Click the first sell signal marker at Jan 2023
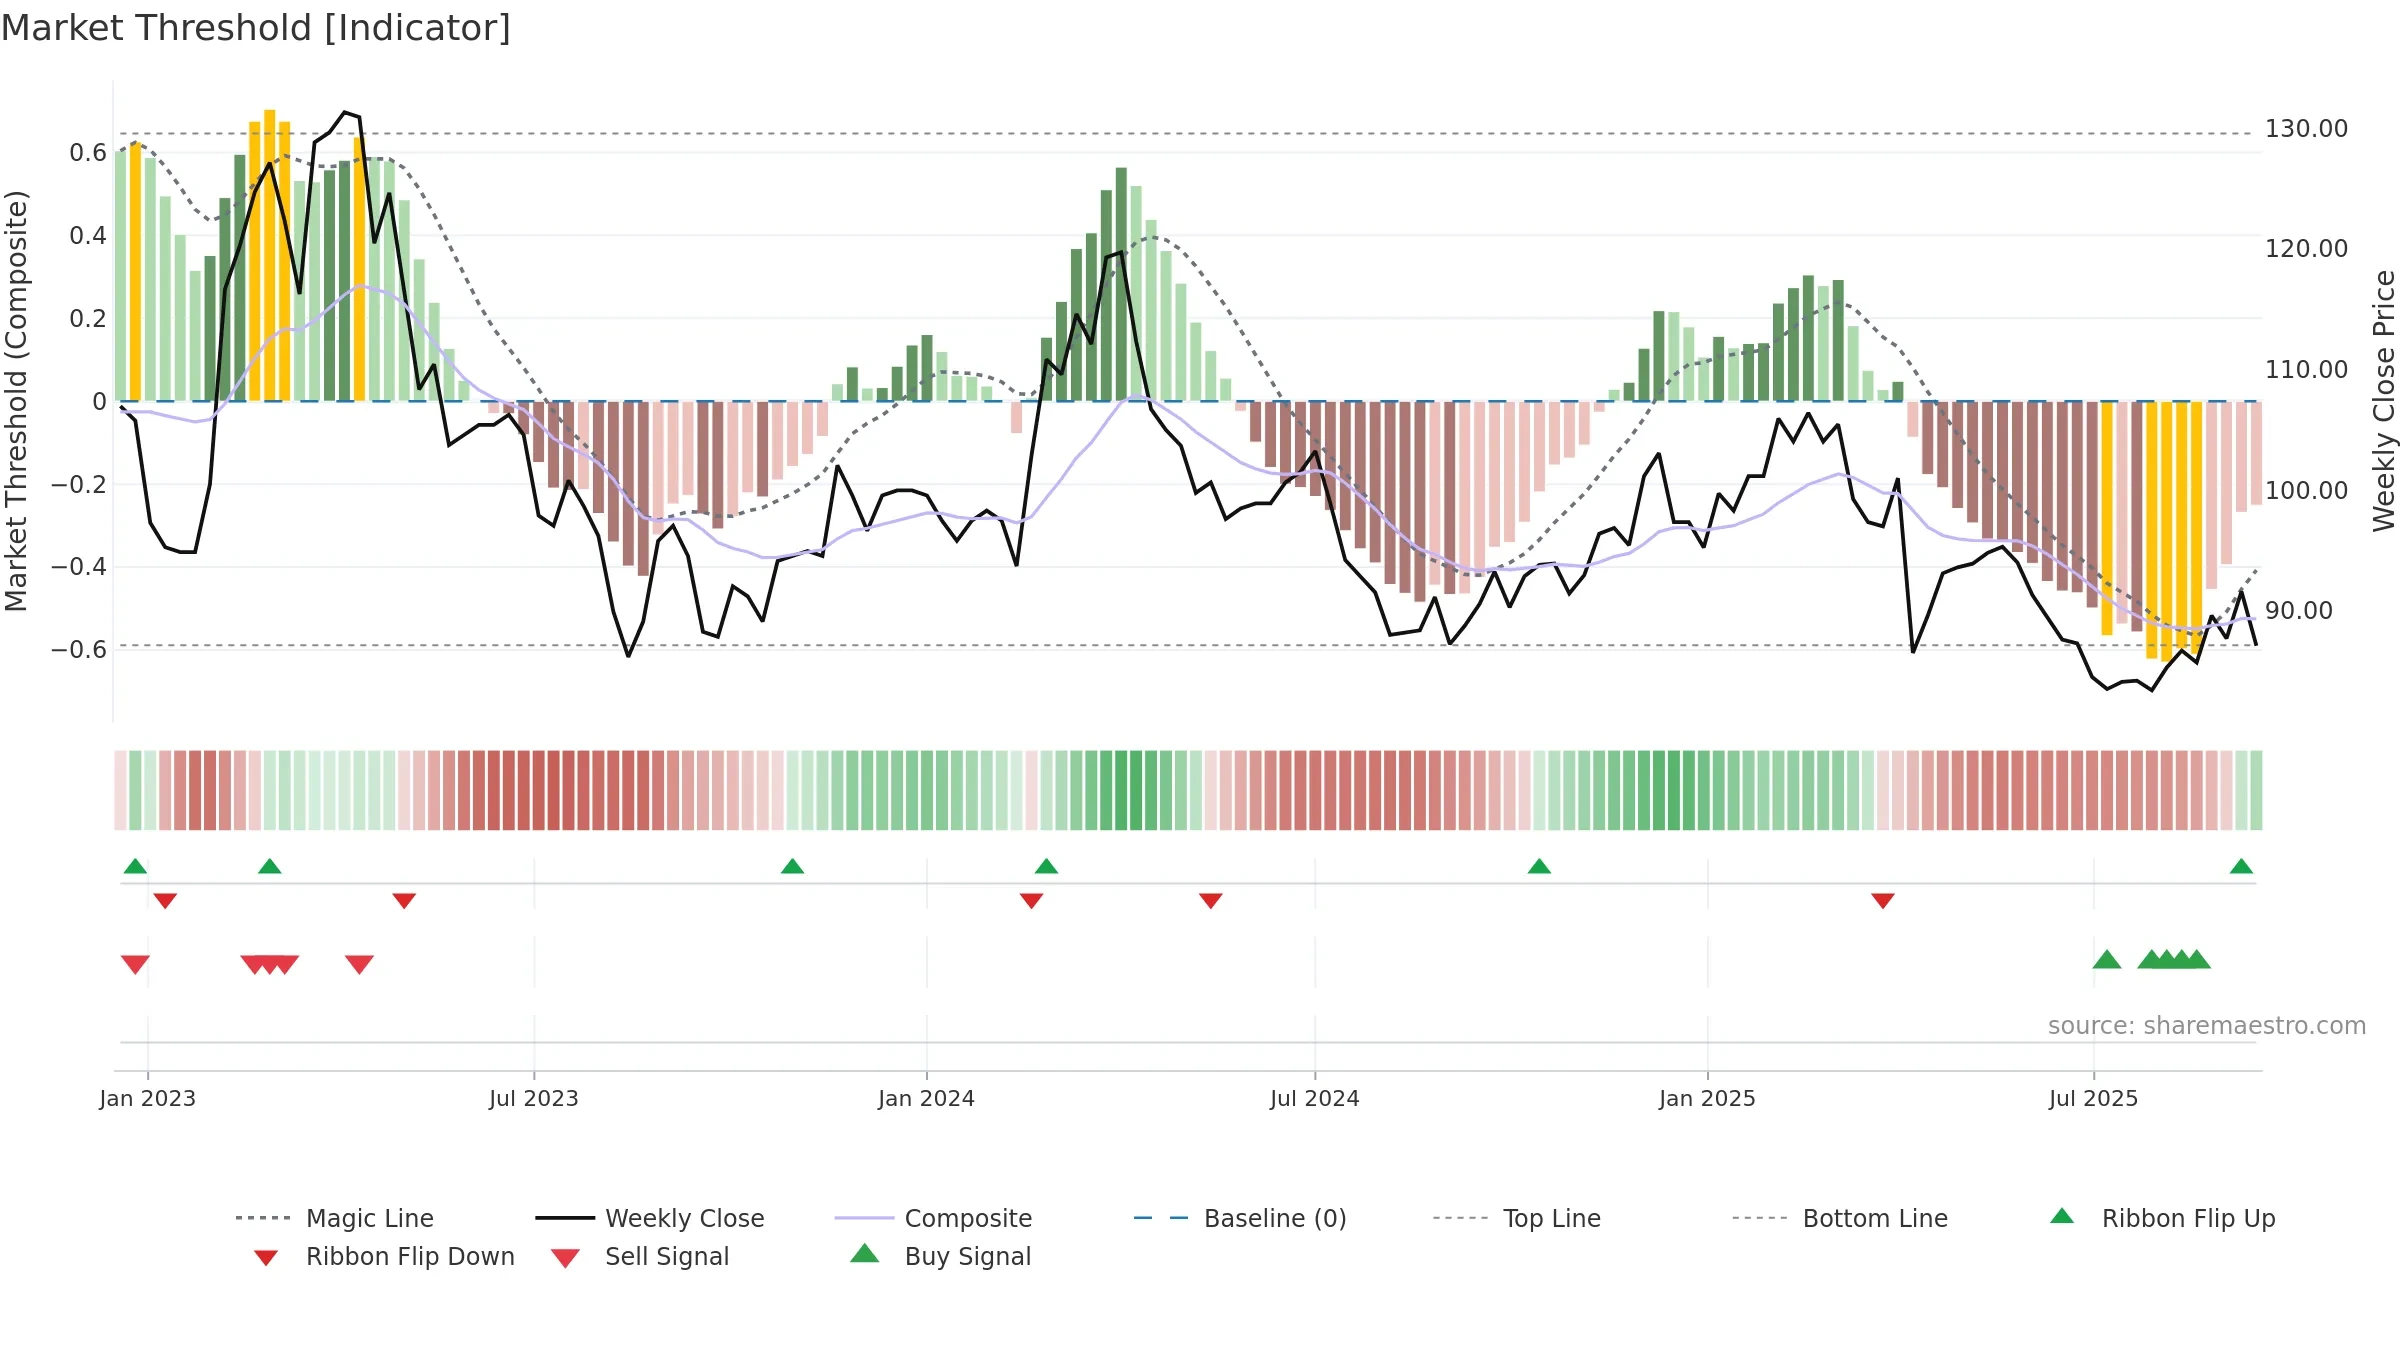Viewport: 2400px width, 1350px height. 135,964
